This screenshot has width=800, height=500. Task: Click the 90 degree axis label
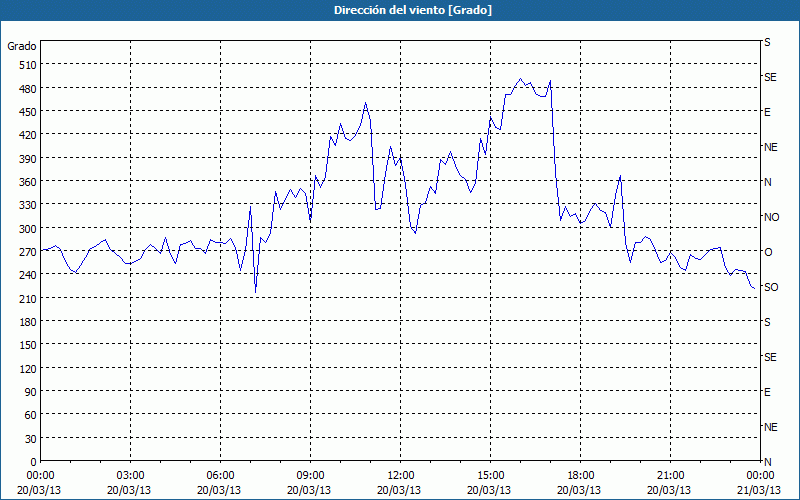click(32, 392)
